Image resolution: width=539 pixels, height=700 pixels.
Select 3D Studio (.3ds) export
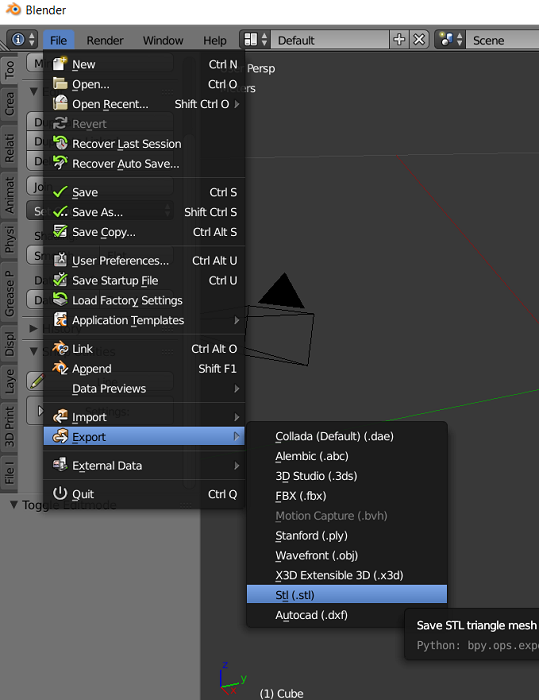click(x=347, y=476)
